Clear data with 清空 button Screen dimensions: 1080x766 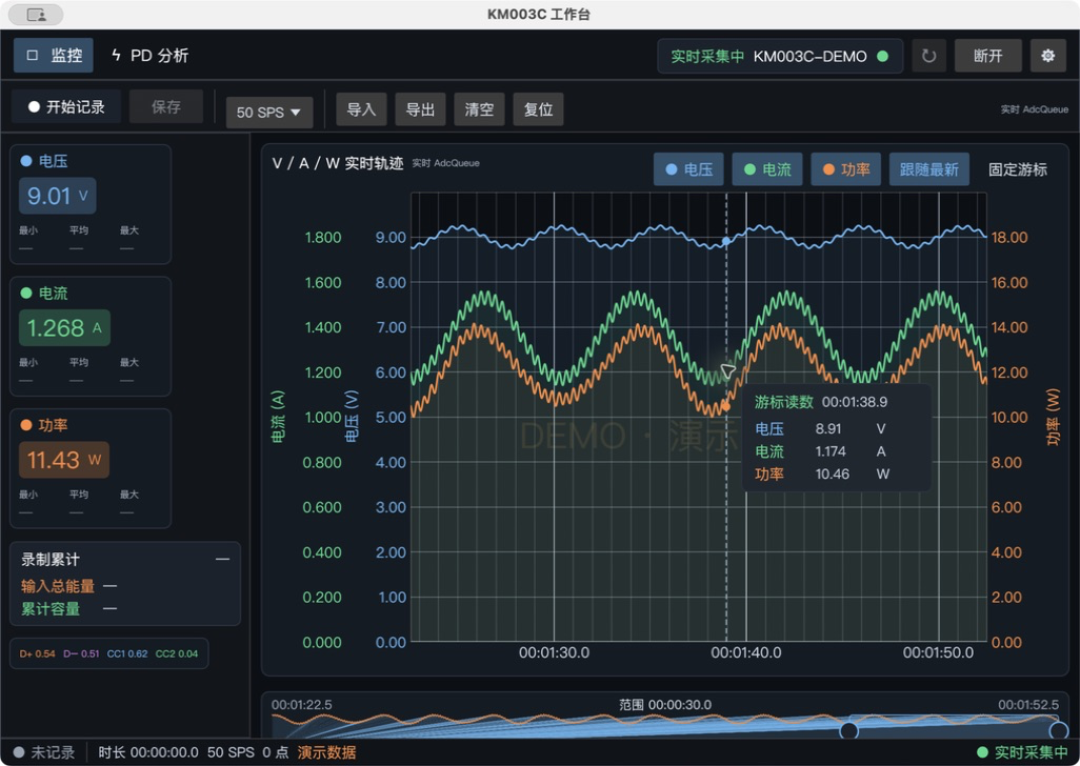479,110
